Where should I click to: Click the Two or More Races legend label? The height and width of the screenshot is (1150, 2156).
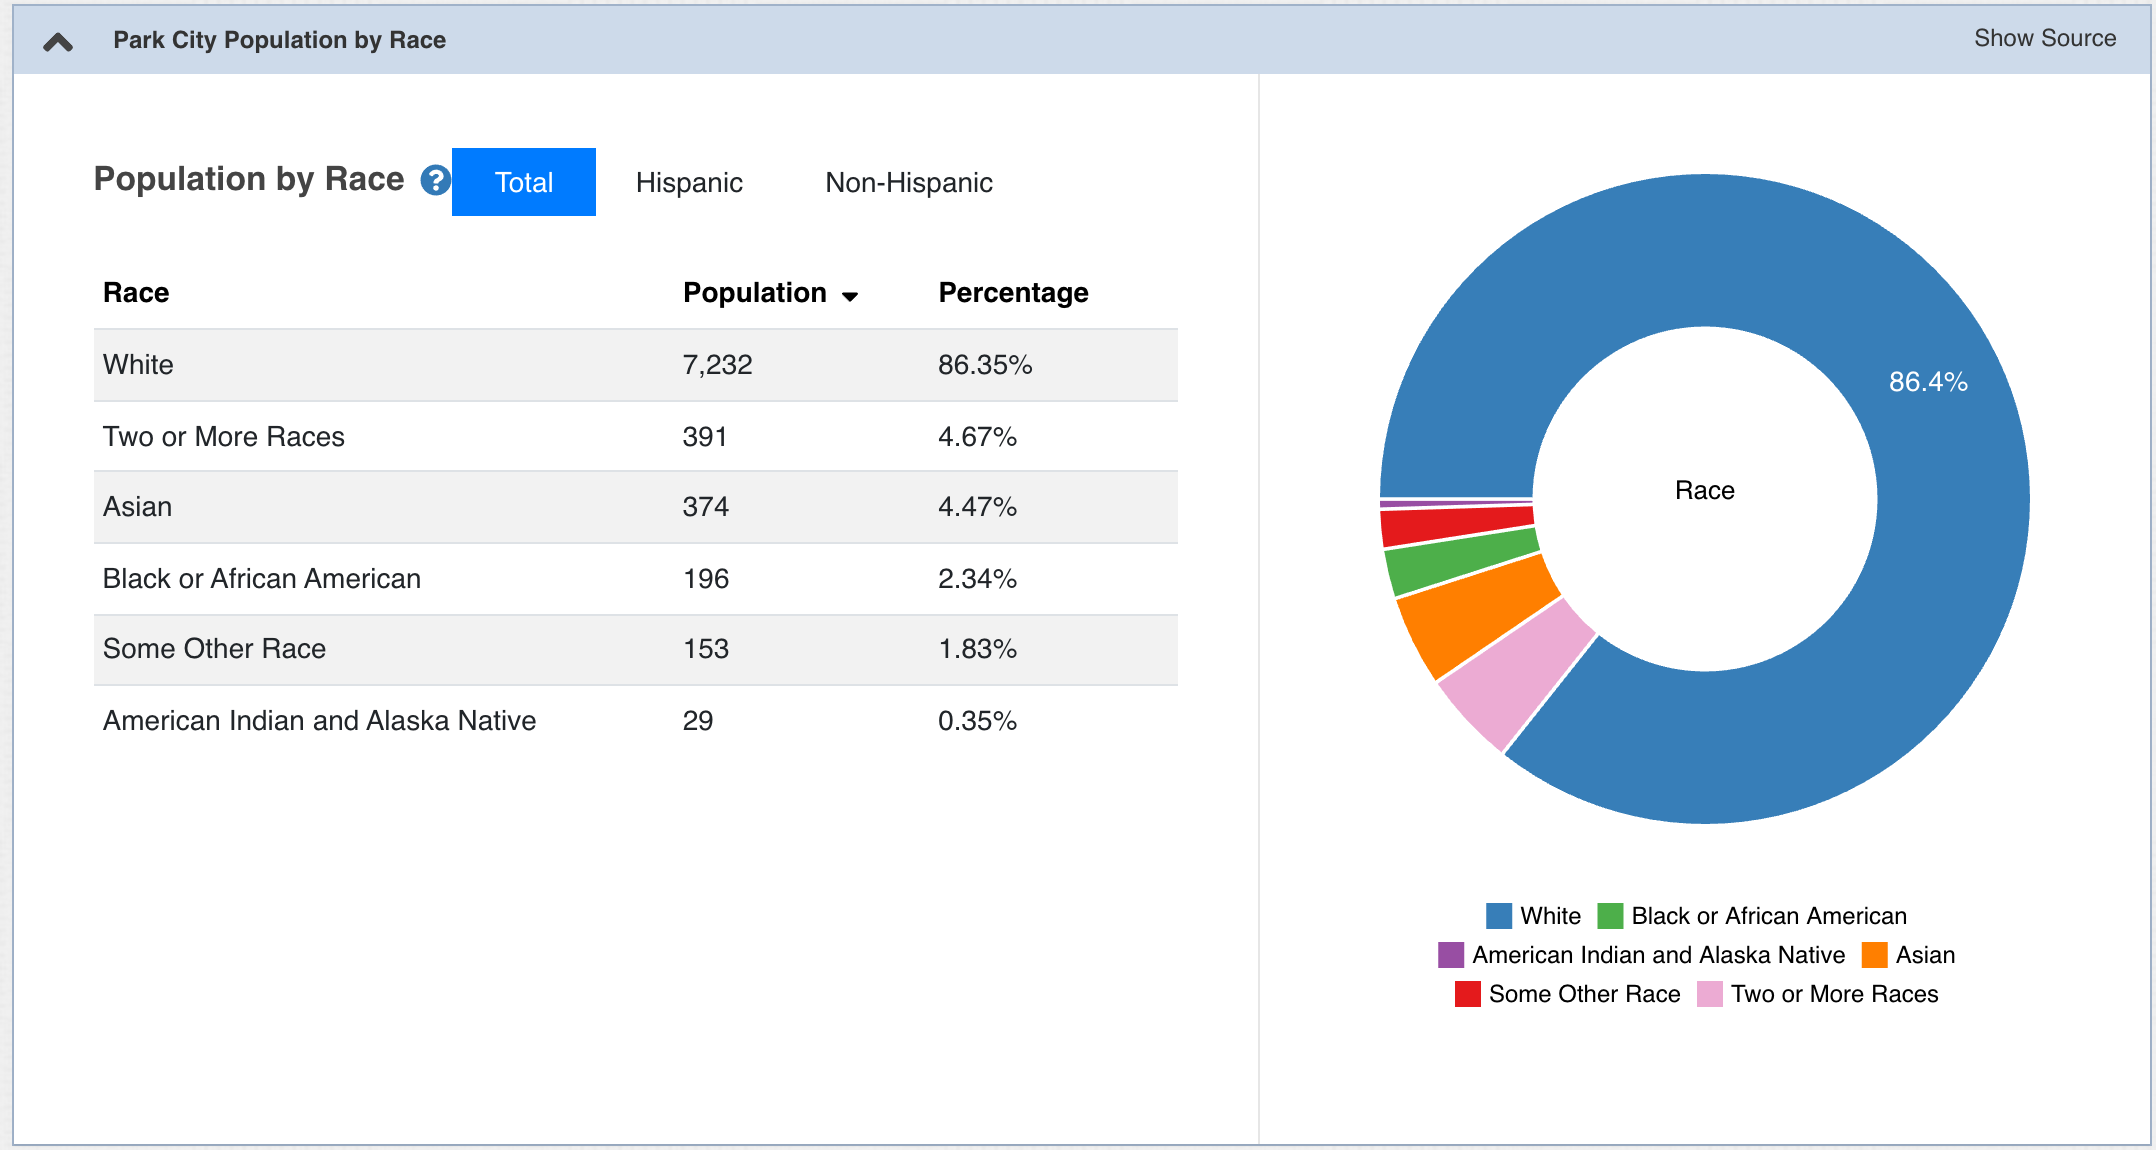tap(1834, 994)
